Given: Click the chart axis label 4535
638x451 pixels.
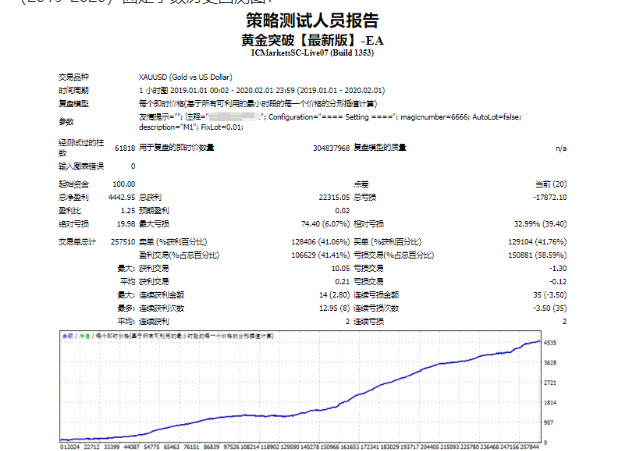Looking at the screenshot, I should [550, 343].
